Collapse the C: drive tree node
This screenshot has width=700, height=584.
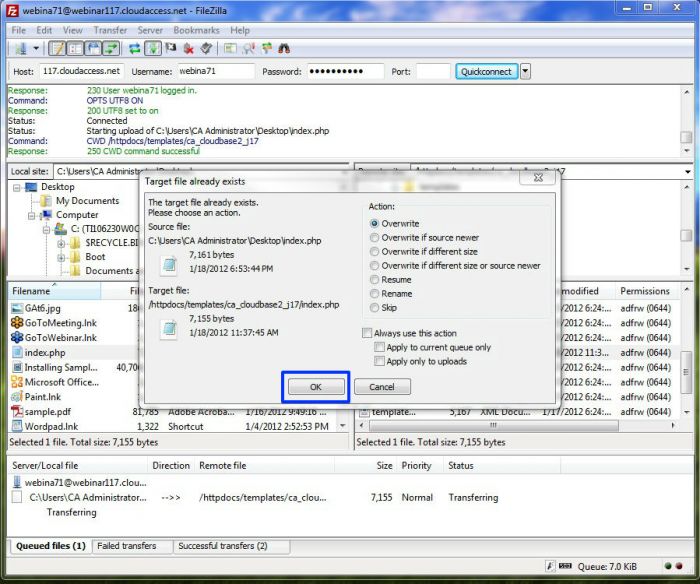pos(46,230)
